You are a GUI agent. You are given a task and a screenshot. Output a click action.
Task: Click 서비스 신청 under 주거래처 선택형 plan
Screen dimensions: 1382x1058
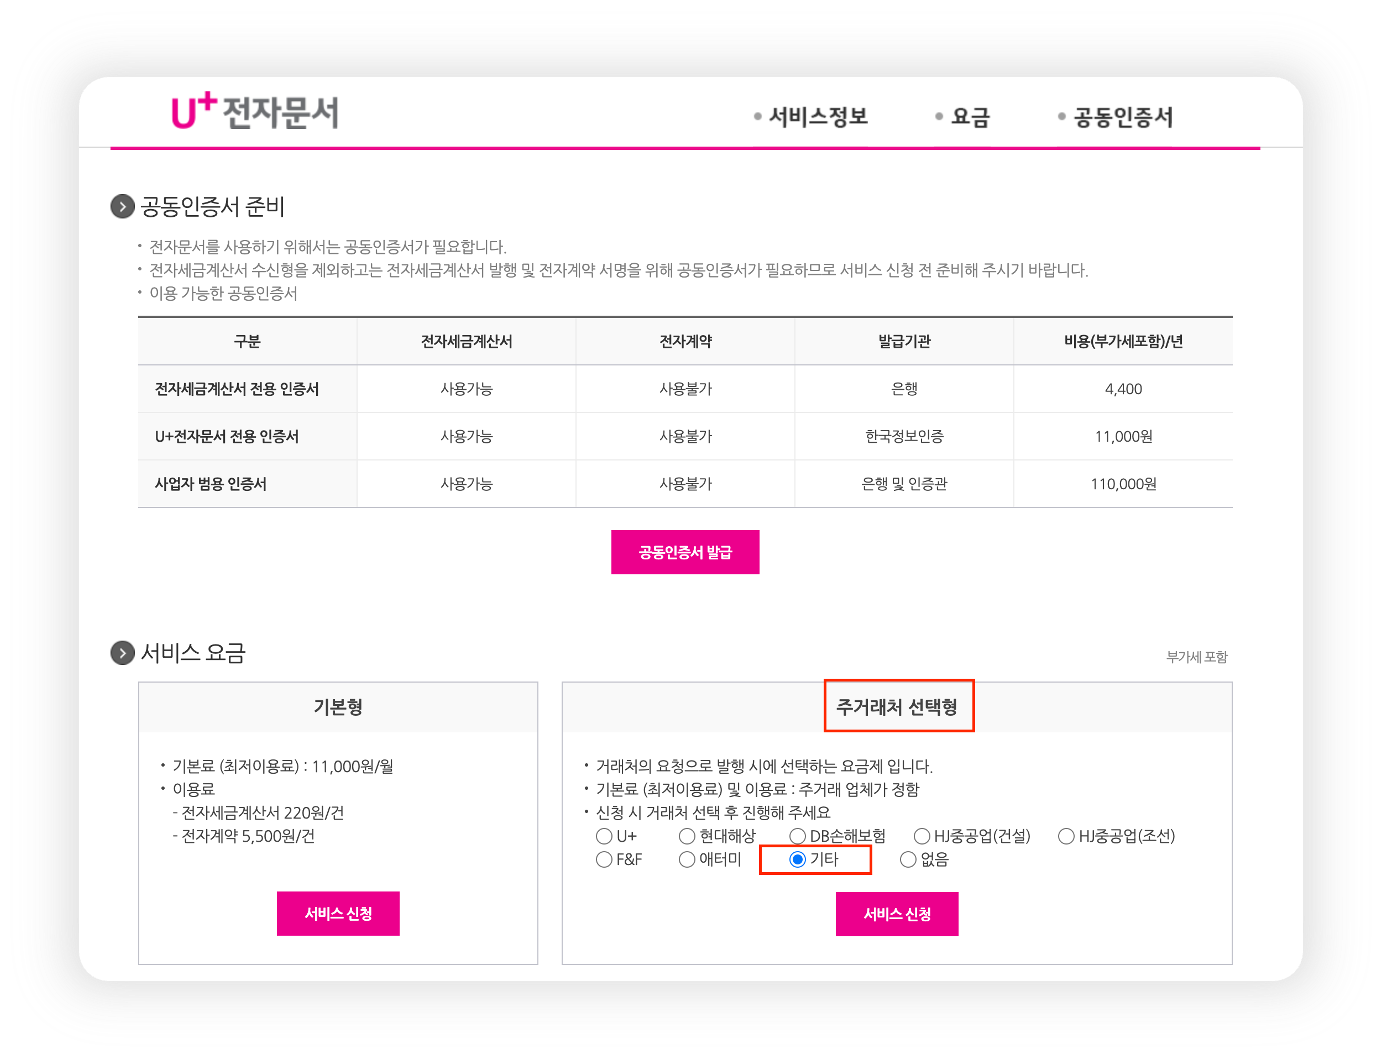click(x=897, y=913)
